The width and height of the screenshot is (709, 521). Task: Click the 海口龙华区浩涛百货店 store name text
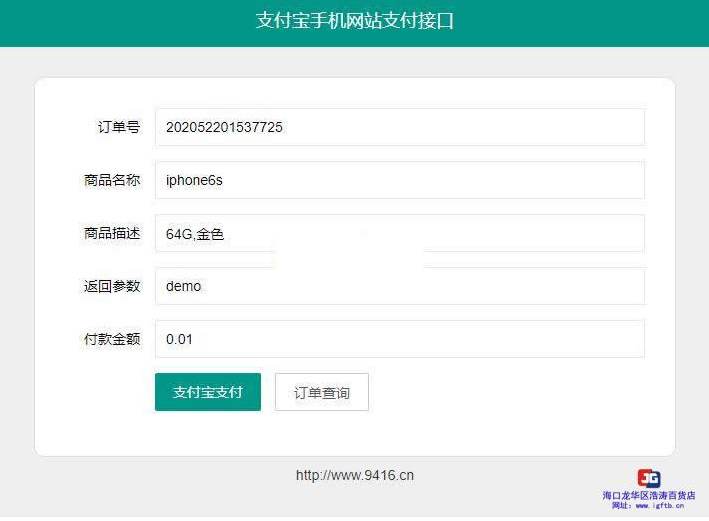648,495
